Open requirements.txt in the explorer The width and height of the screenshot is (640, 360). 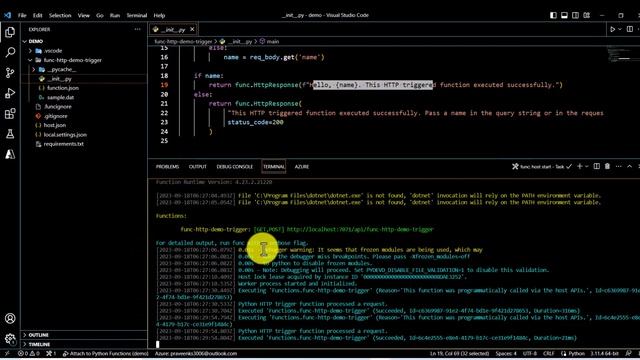point(63,144)
